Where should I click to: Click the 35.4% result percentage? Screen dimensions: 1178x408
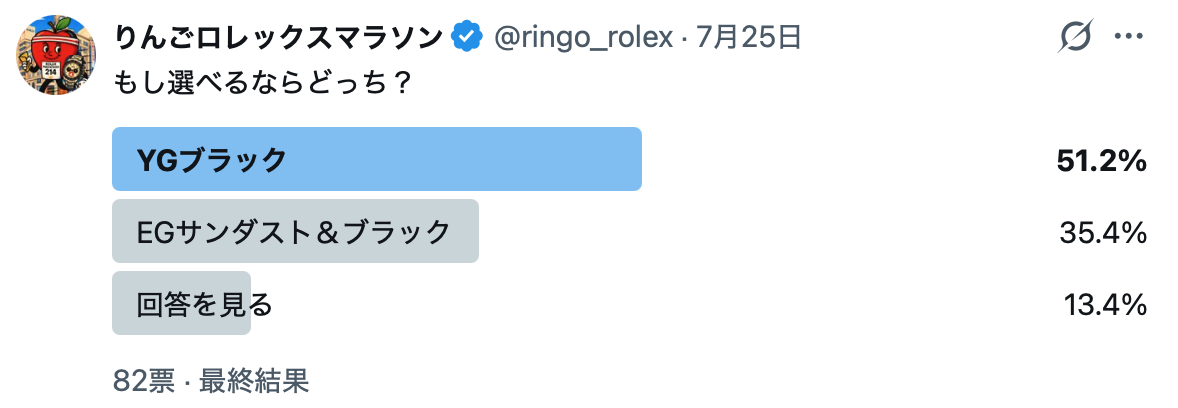click(x=1103, y=232)
